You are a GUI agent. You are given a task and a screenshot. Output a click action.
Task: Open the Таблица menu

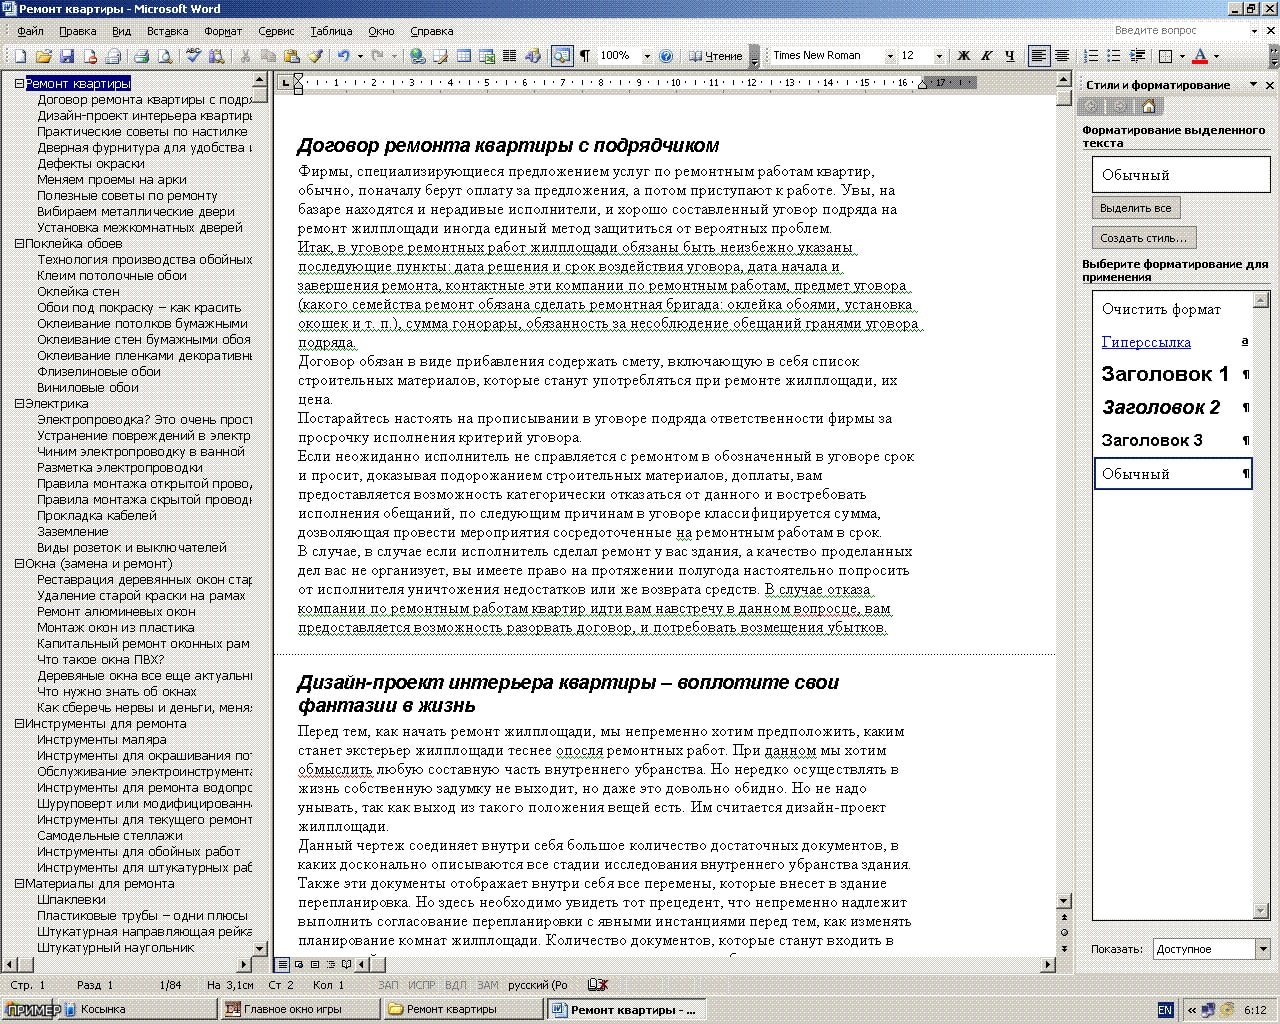click(330, 31)
